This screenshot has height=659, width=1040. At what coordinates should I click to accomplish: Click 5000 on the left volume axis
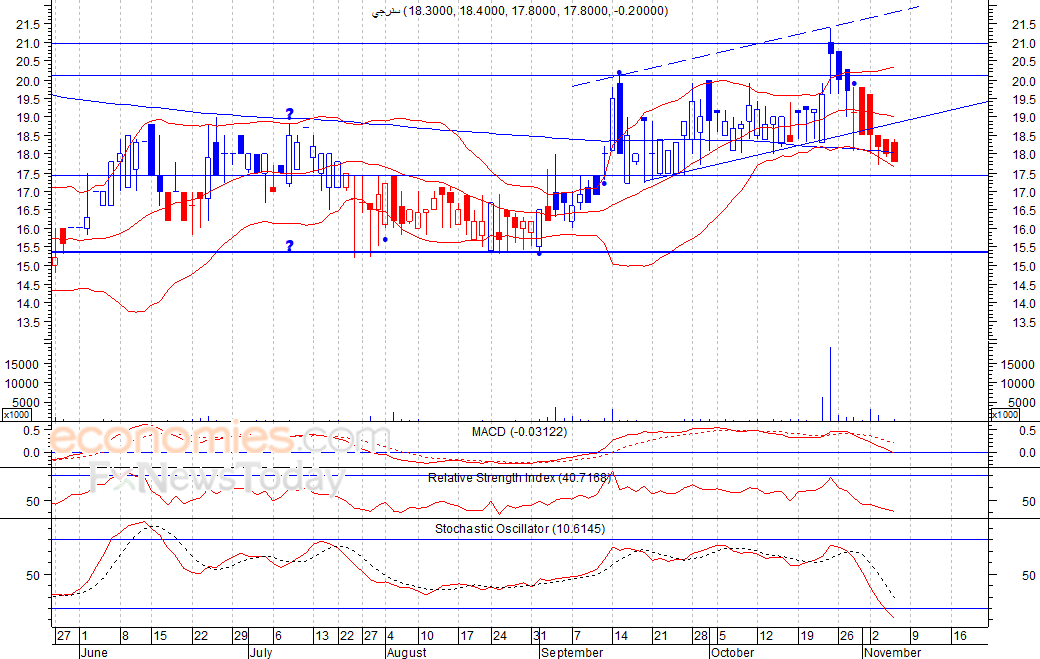[25, 402]
